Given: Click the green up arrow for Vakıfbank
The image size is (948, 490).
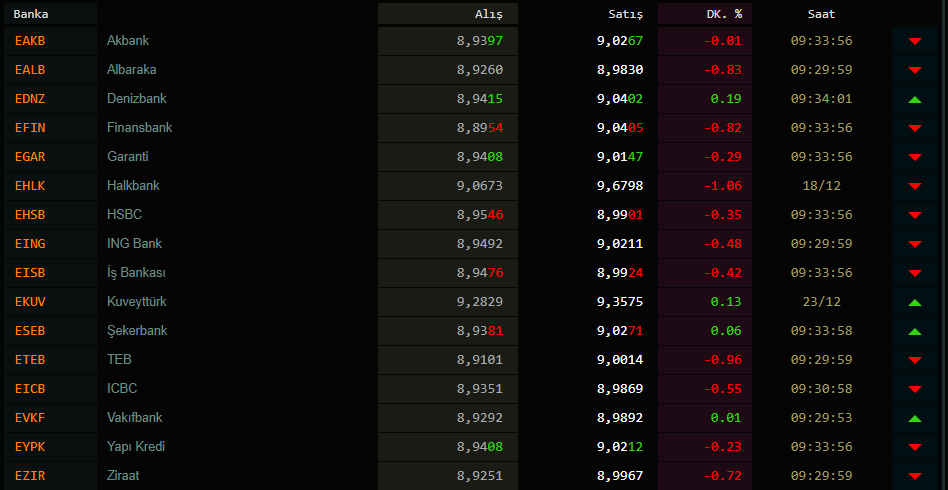Looking at the screenshot, I should (914, 418).
